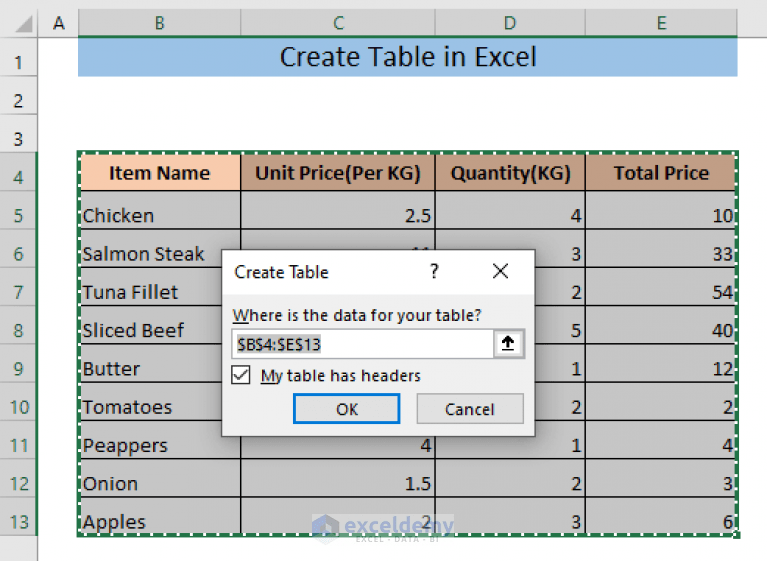Click the 'Create Table in Excel' title cell
The width and height of the screenshot is (767, 561).
point(407,57)
